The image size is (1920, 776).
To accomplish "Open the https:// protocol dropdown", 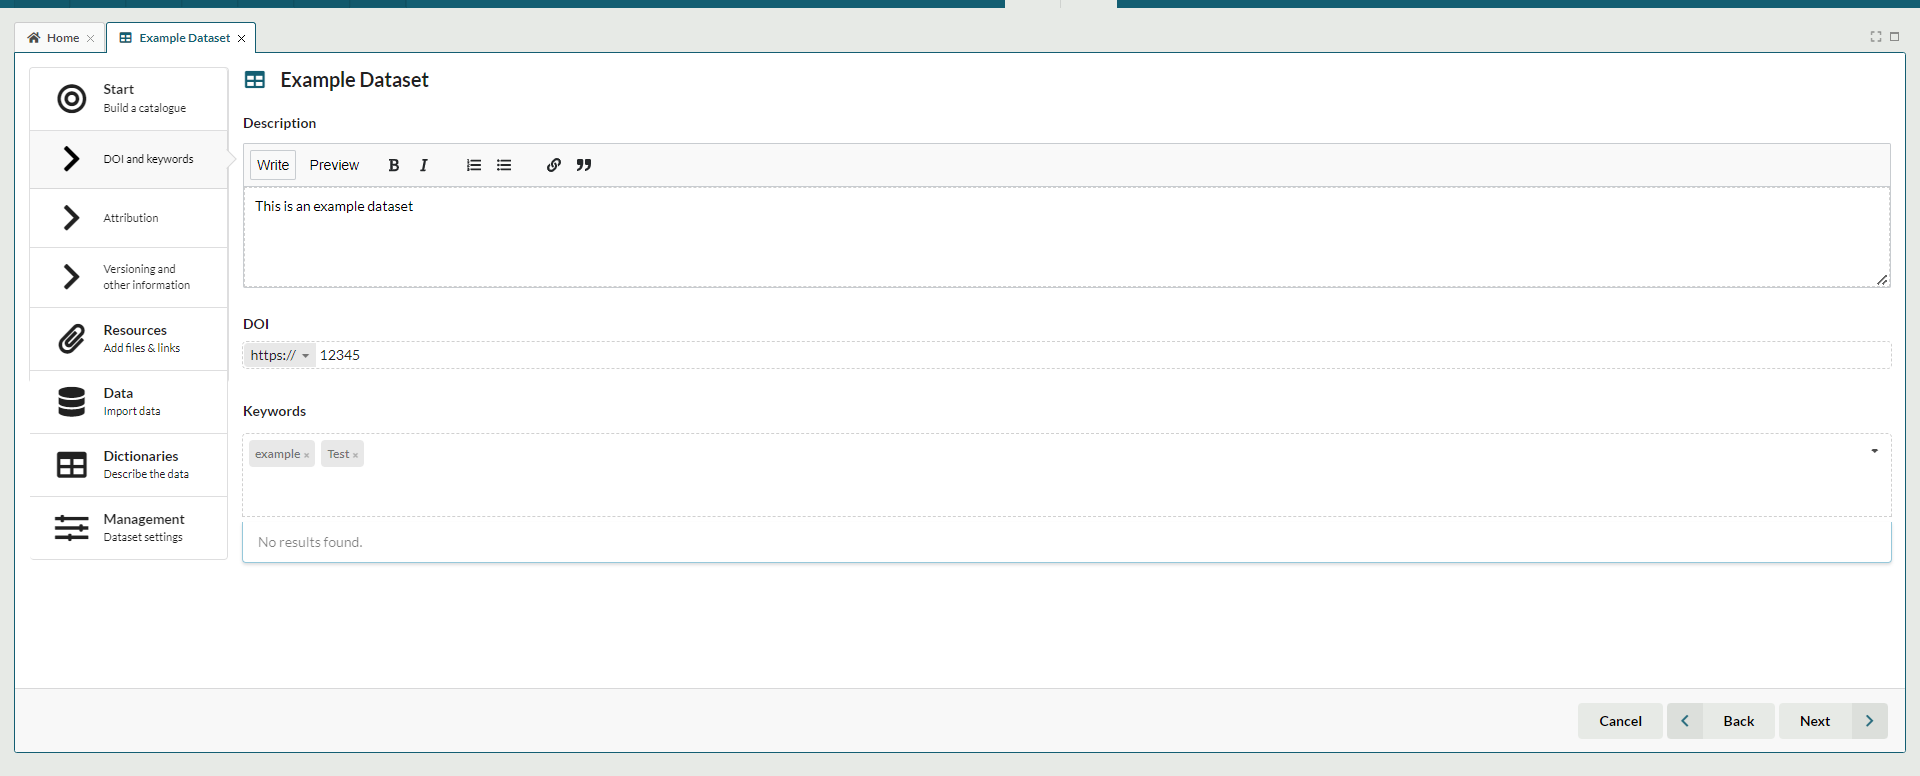I will tap(279, 355).
